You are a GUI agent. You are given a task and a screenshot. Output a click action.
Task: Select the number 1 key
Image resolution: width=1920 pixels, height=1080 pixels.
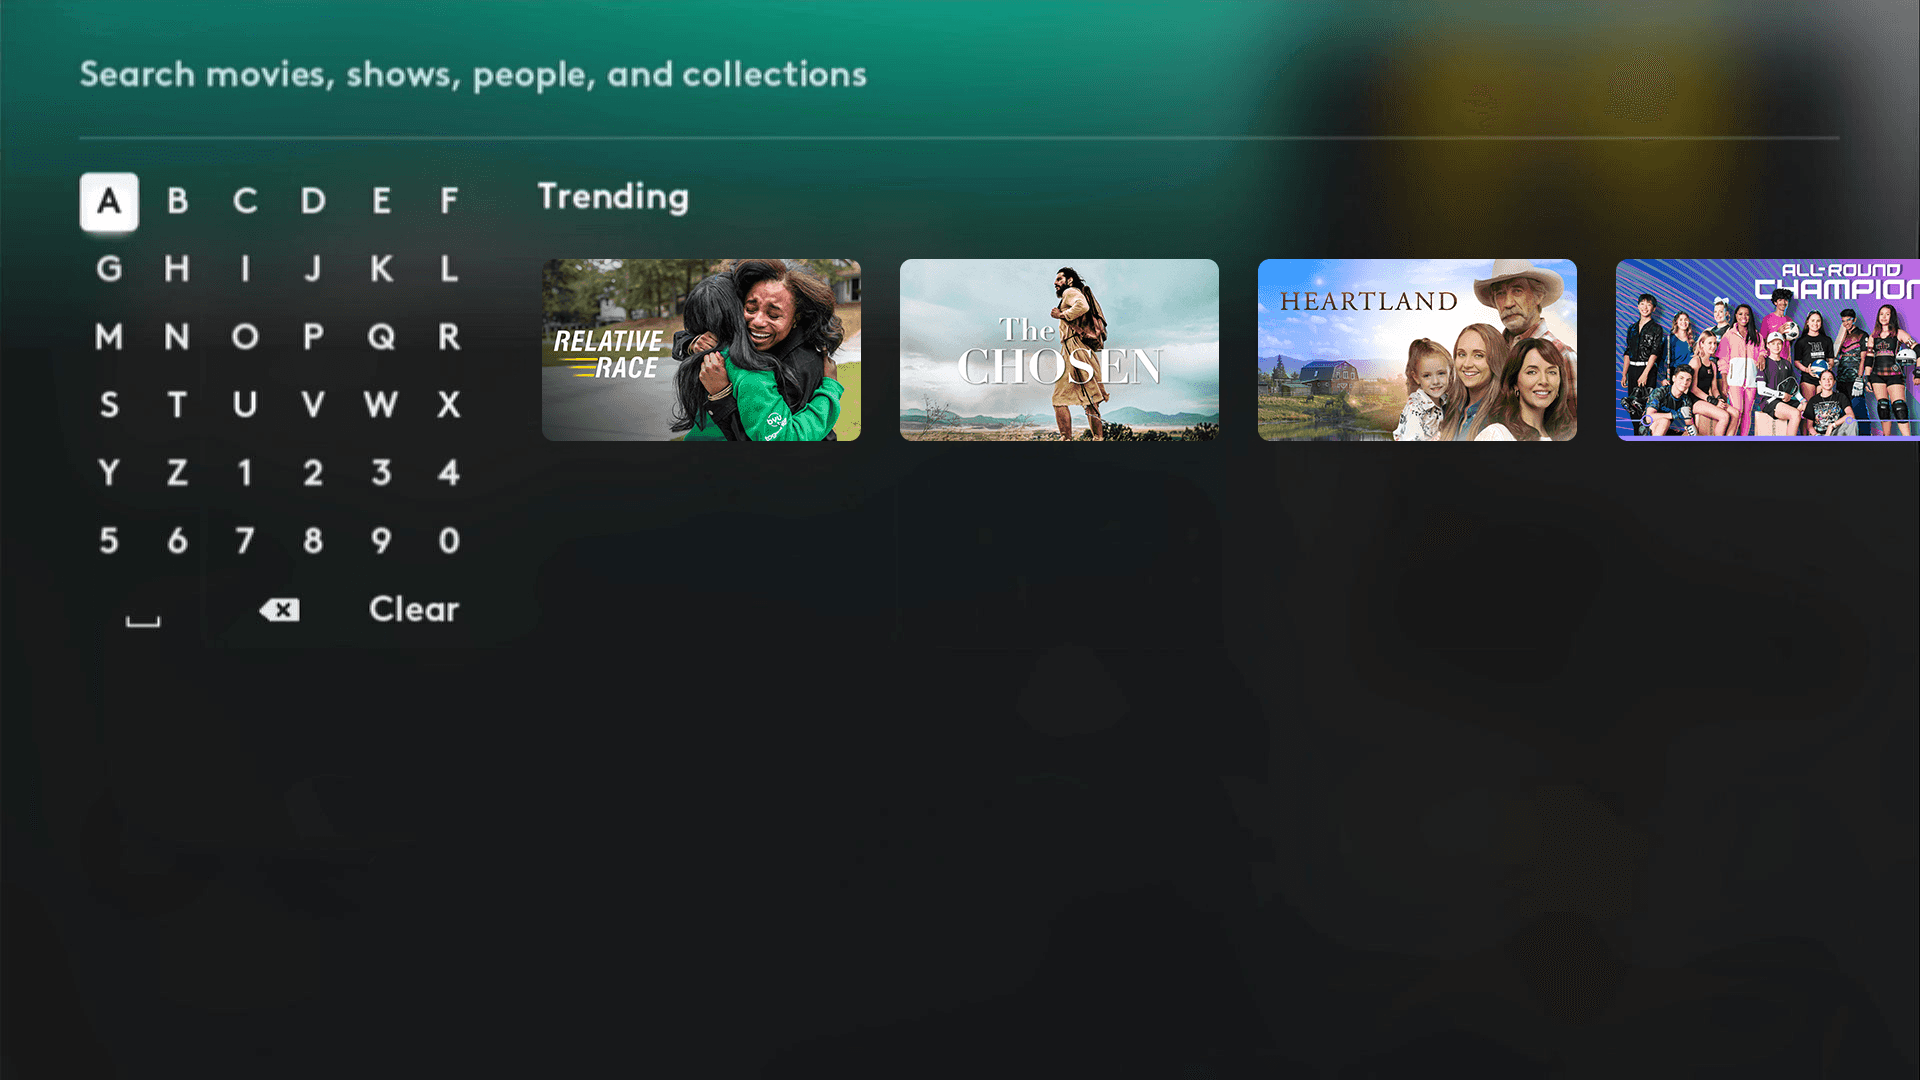click(245, 474)
